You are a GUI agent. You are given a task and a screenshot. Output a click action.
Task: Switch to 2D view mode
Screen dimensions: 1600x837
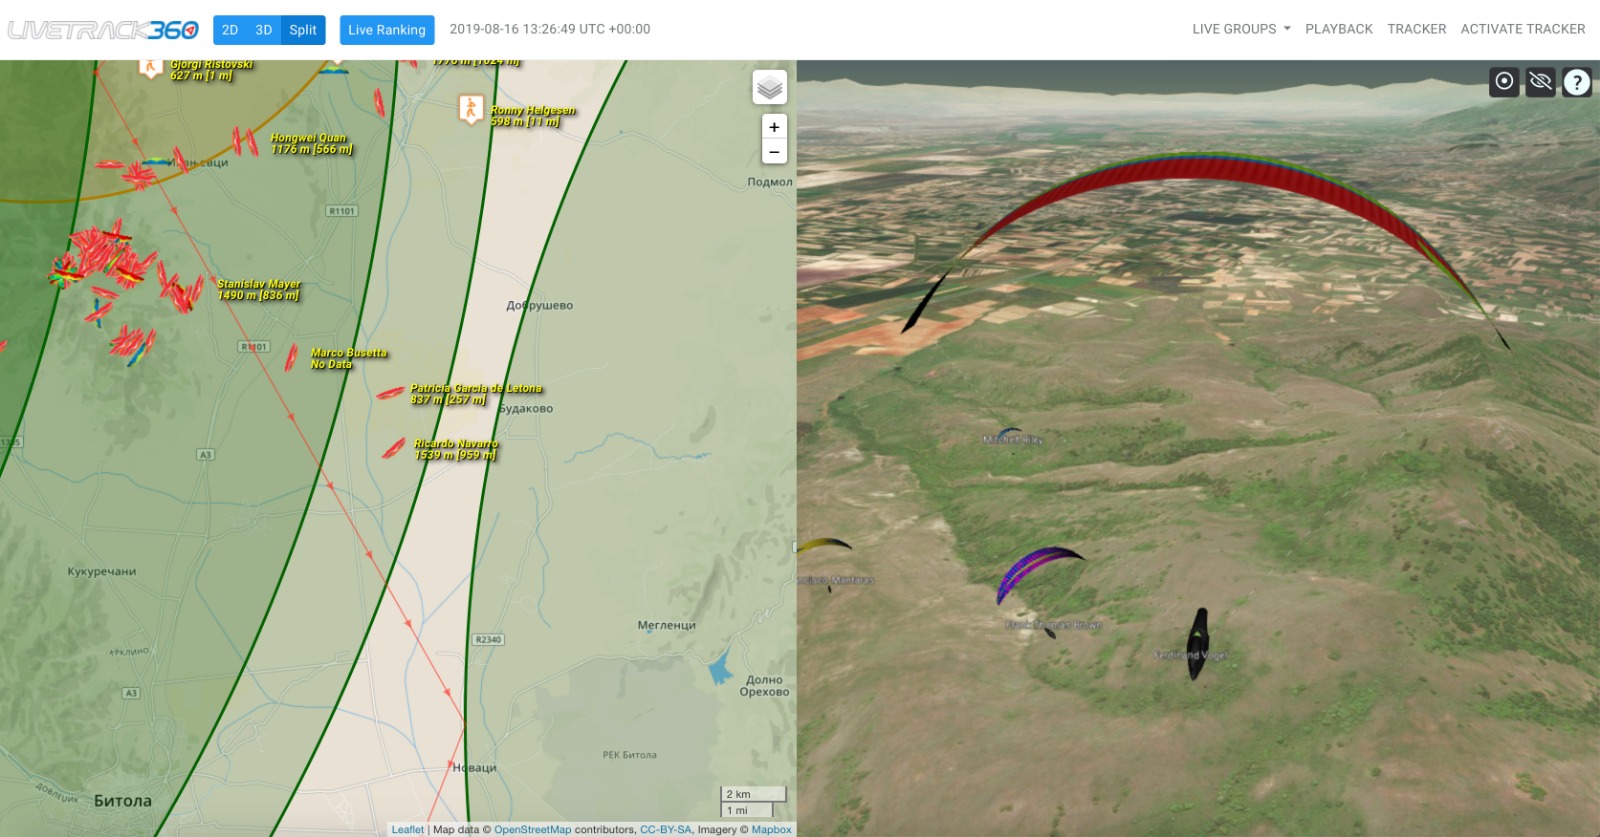point(230,30)
